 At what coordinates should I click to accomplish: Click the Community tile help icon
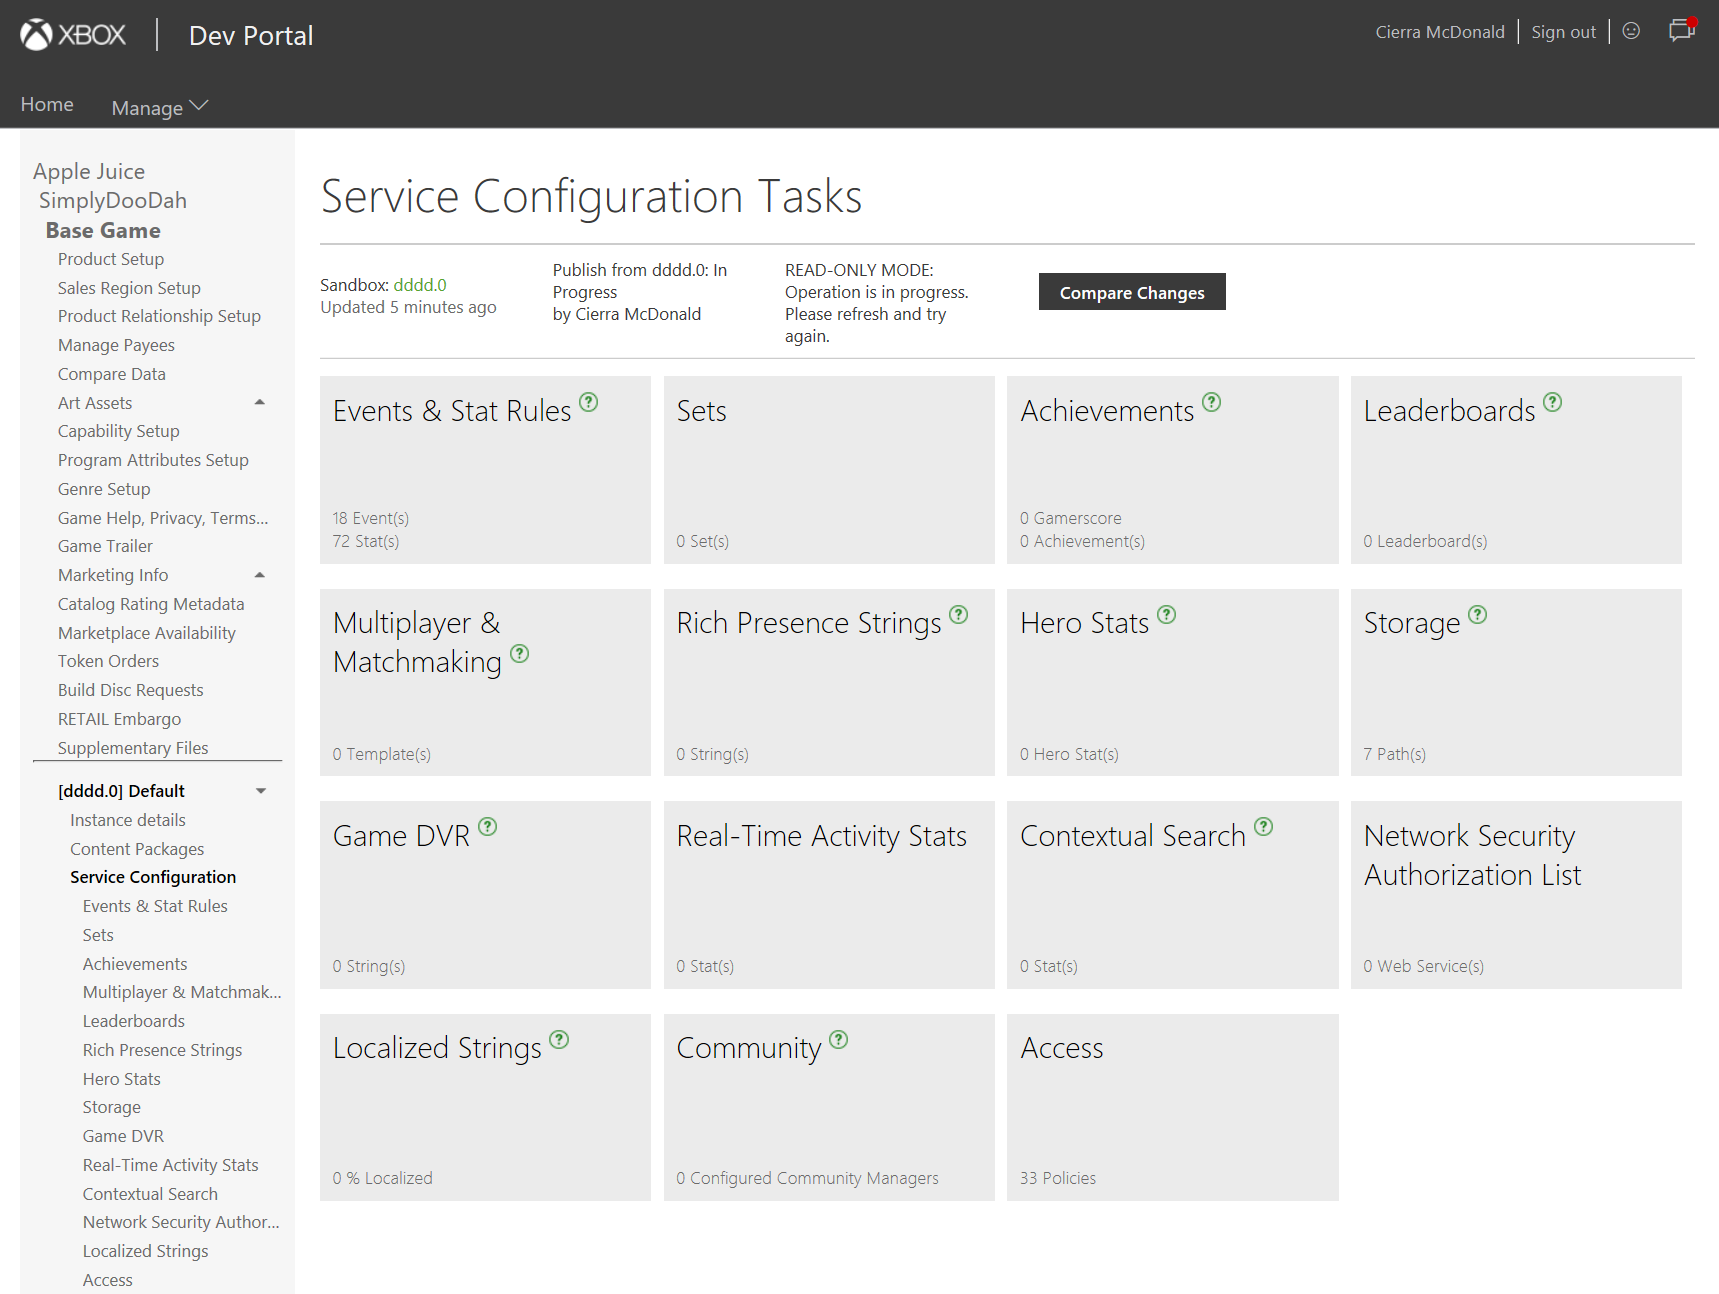coord(838,1040)
